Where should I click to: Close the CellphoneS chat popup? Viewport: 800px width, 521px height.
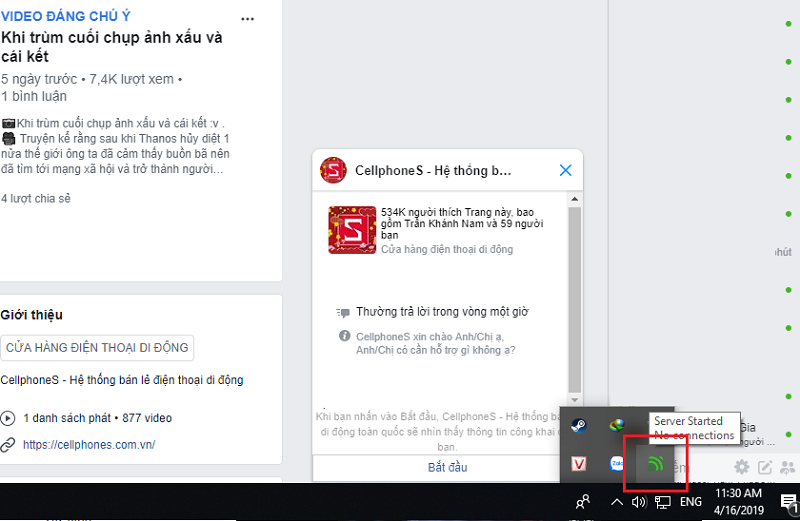coord(565,170)
